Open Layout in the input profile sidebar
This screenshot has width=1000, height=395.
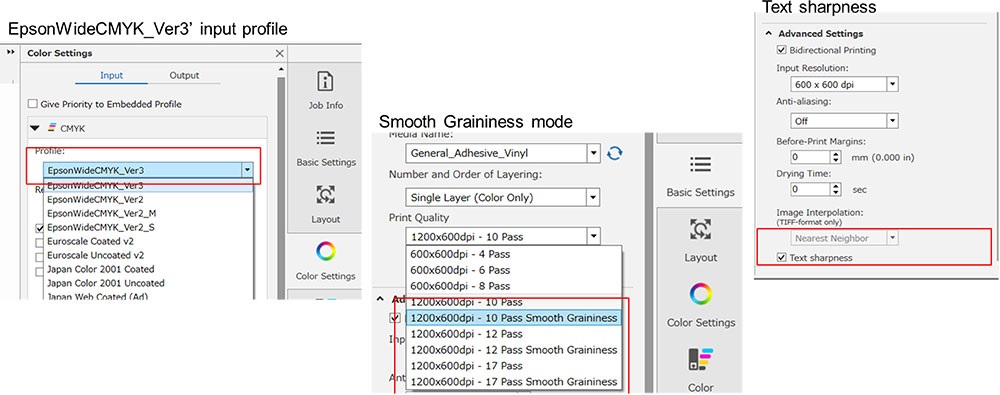[x=325, y=204]
